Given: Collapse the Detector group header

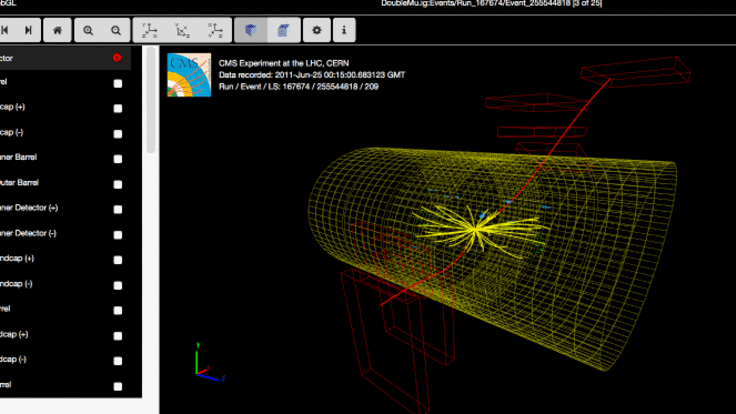Looking at the screenshot, I should pos(40,58).
